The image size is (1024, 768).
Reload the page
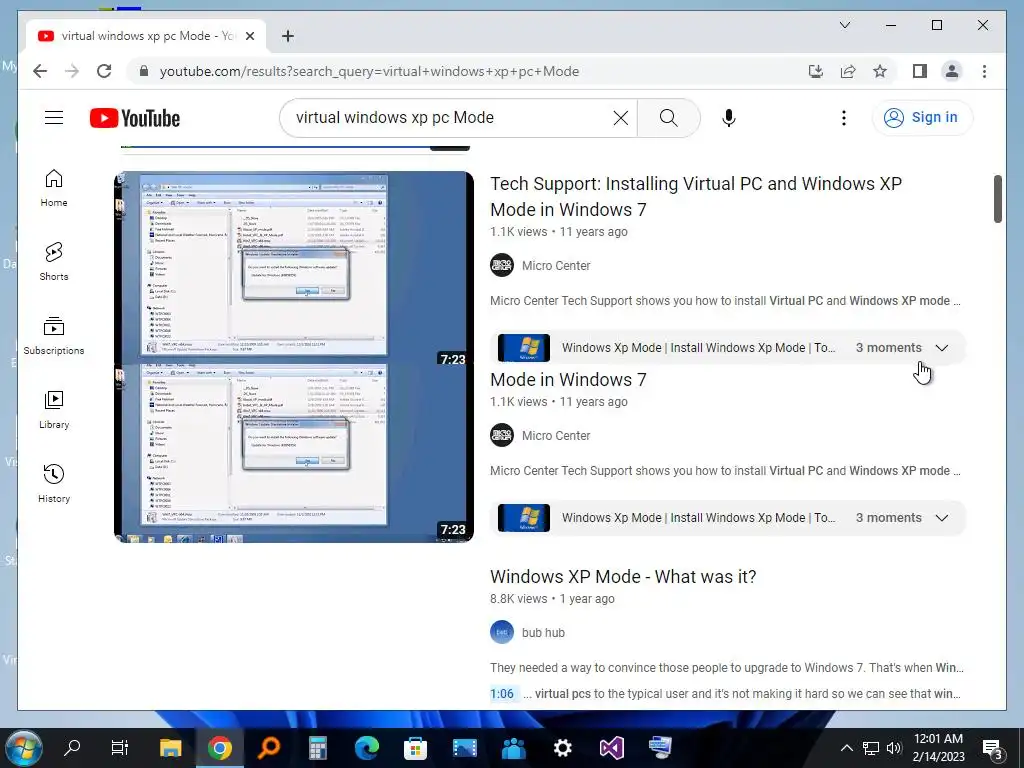[x=104, y=71]
